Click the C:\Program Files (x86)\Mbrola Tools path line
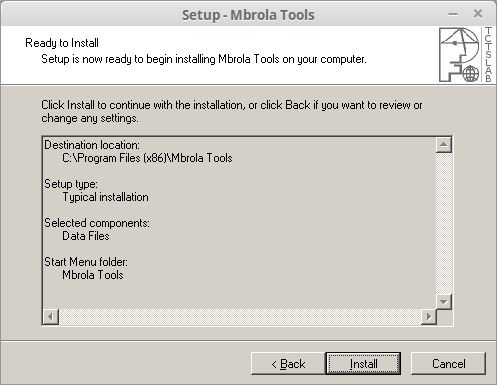The height and width of the screenshot is (385, 497). (147, 158)
